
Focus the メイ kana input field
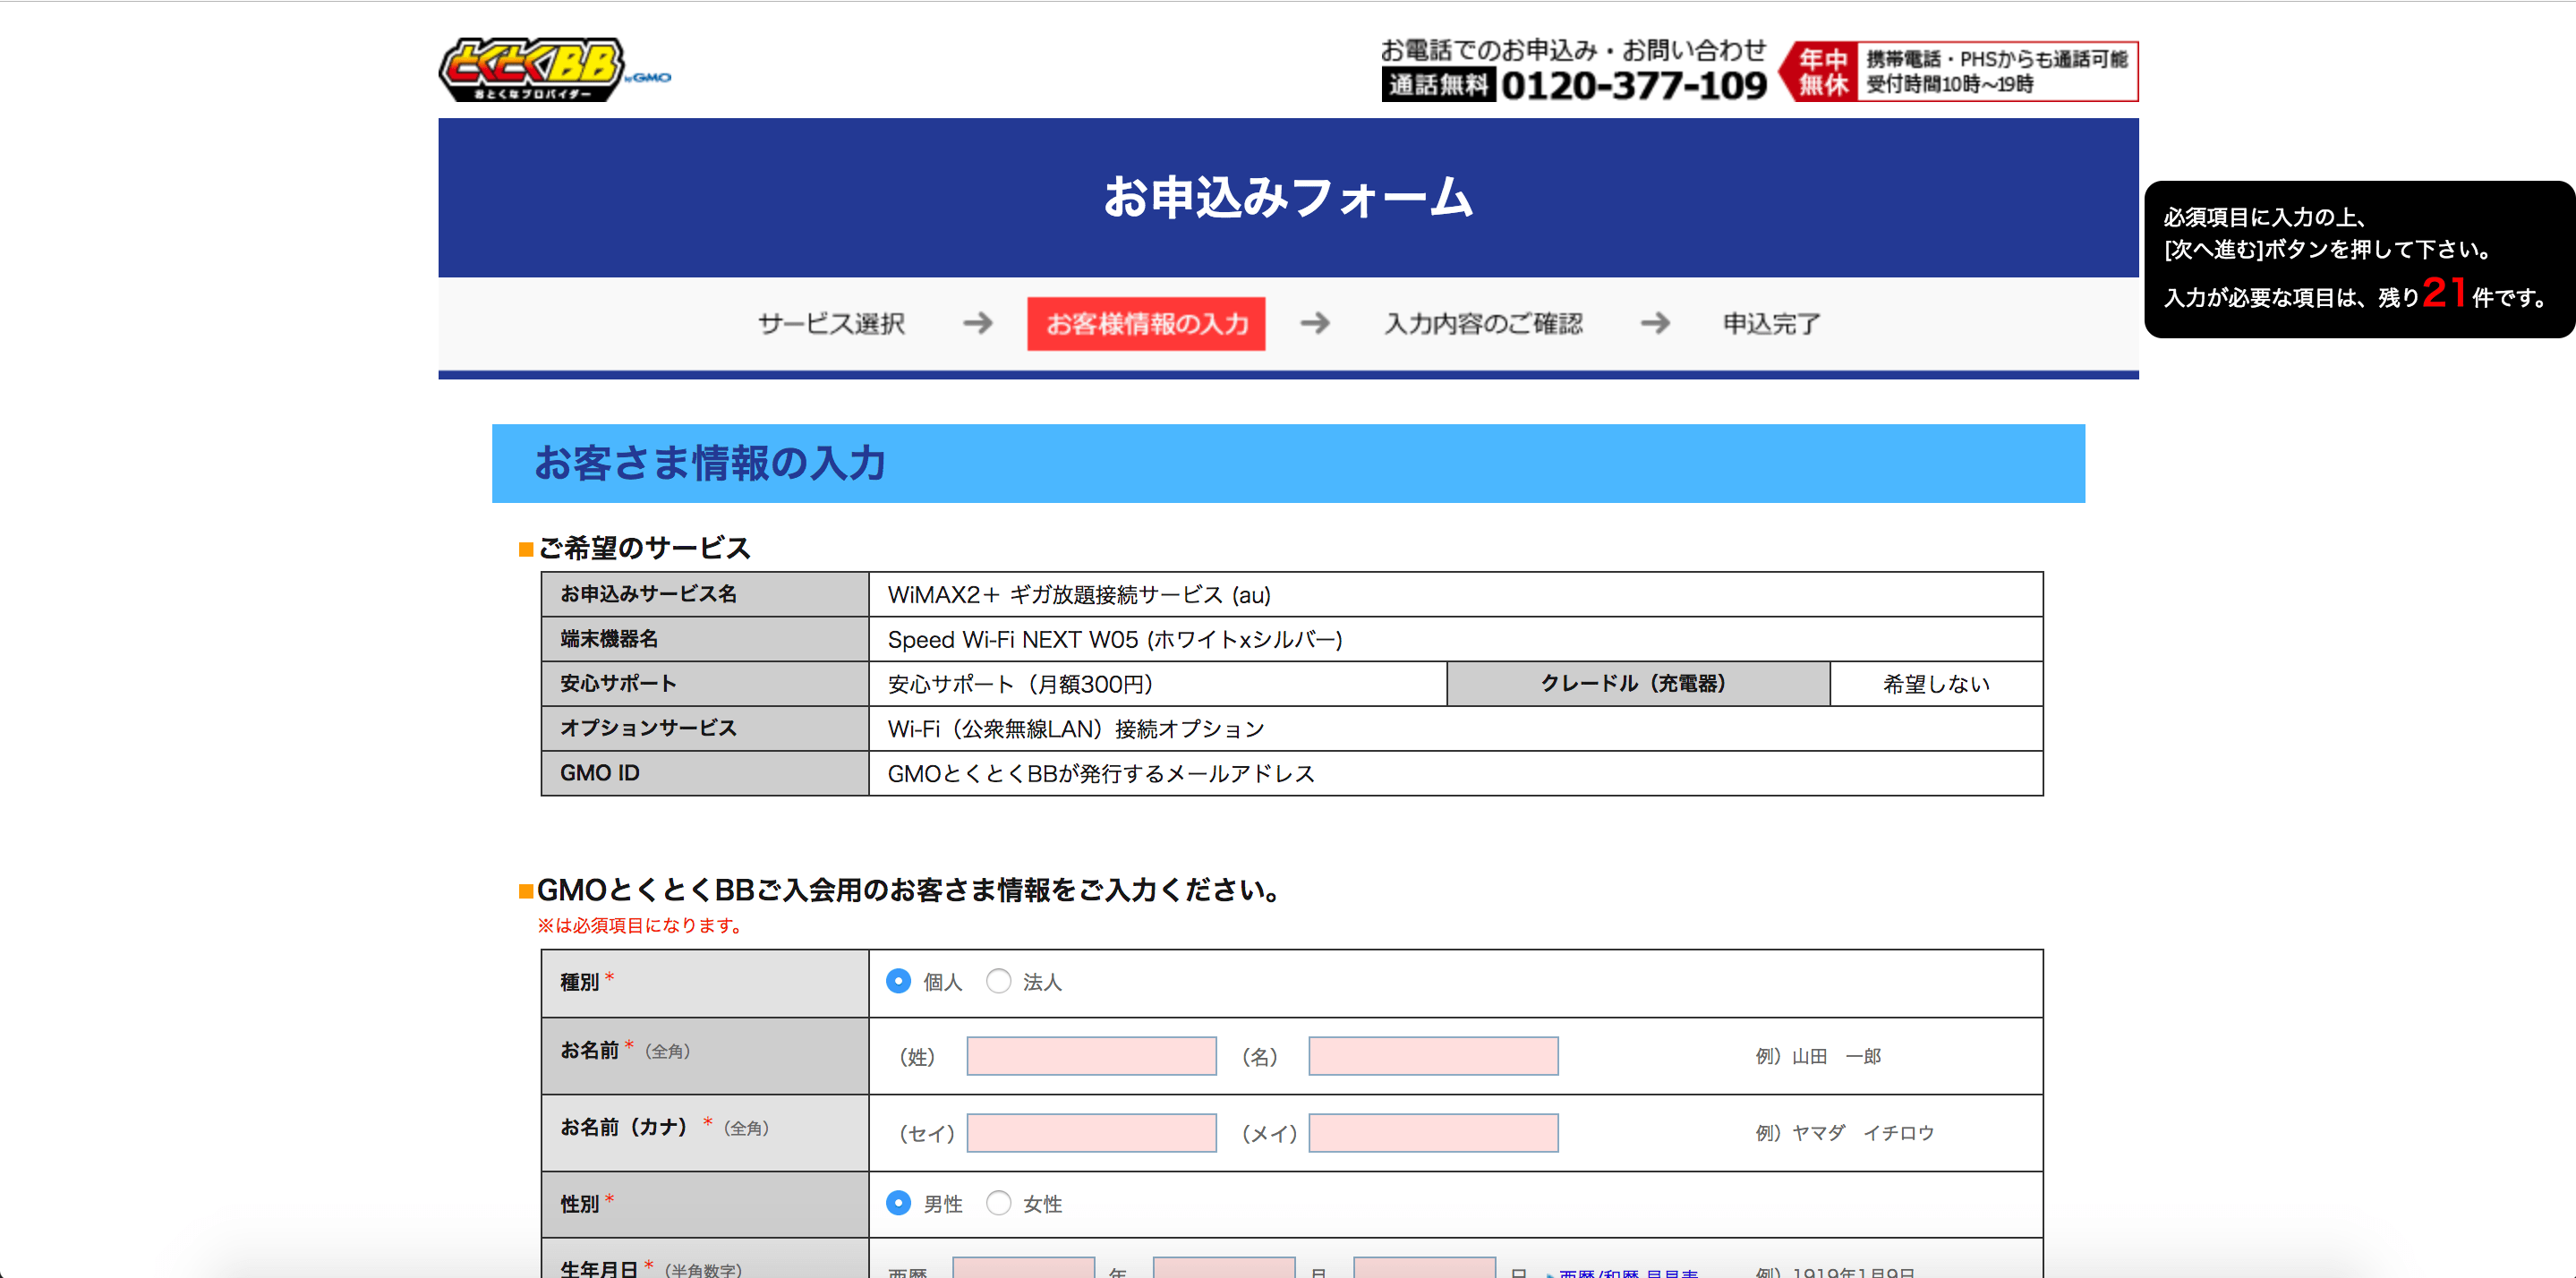click(1433, 1133)
